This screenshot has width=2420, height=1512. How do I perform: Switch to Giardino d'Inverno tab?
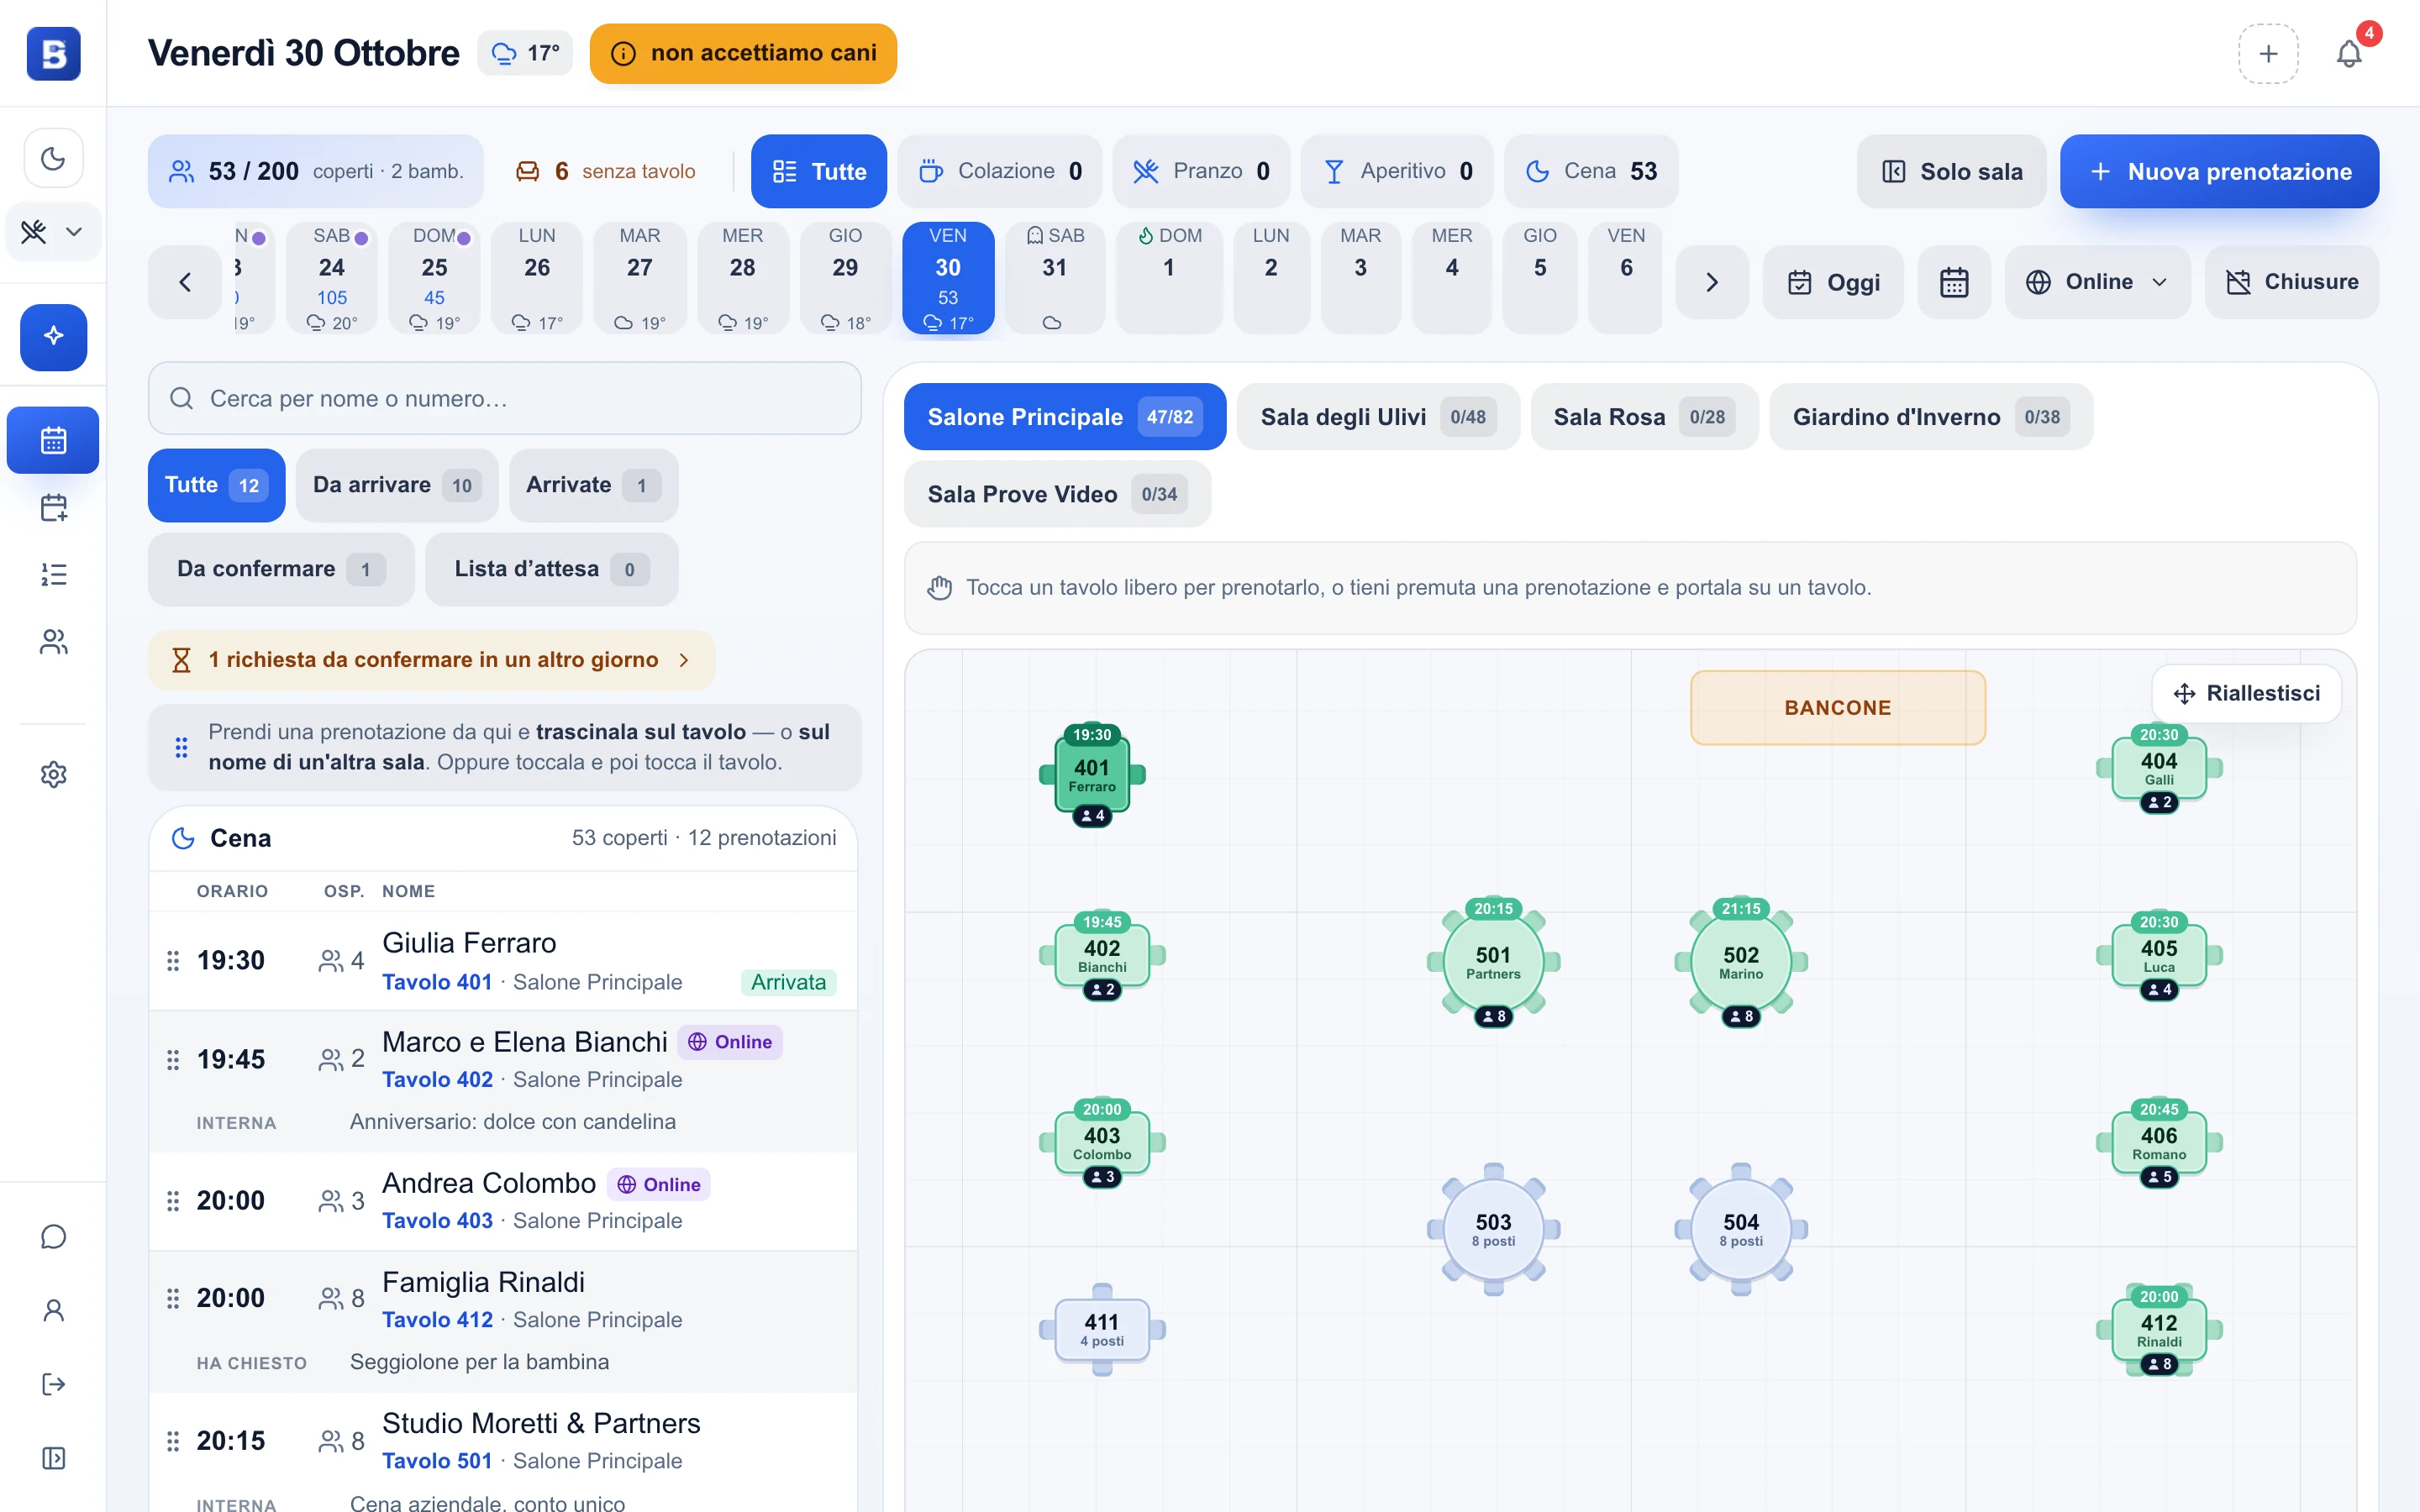pyautogui.click(x=1930, y=417)
